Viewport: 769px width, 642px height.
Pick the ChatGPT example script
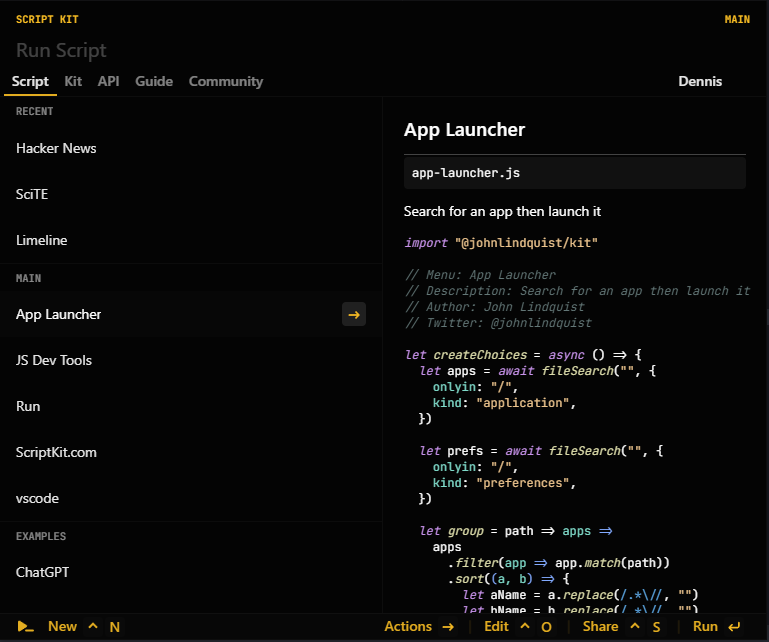[x=42, y=573]
